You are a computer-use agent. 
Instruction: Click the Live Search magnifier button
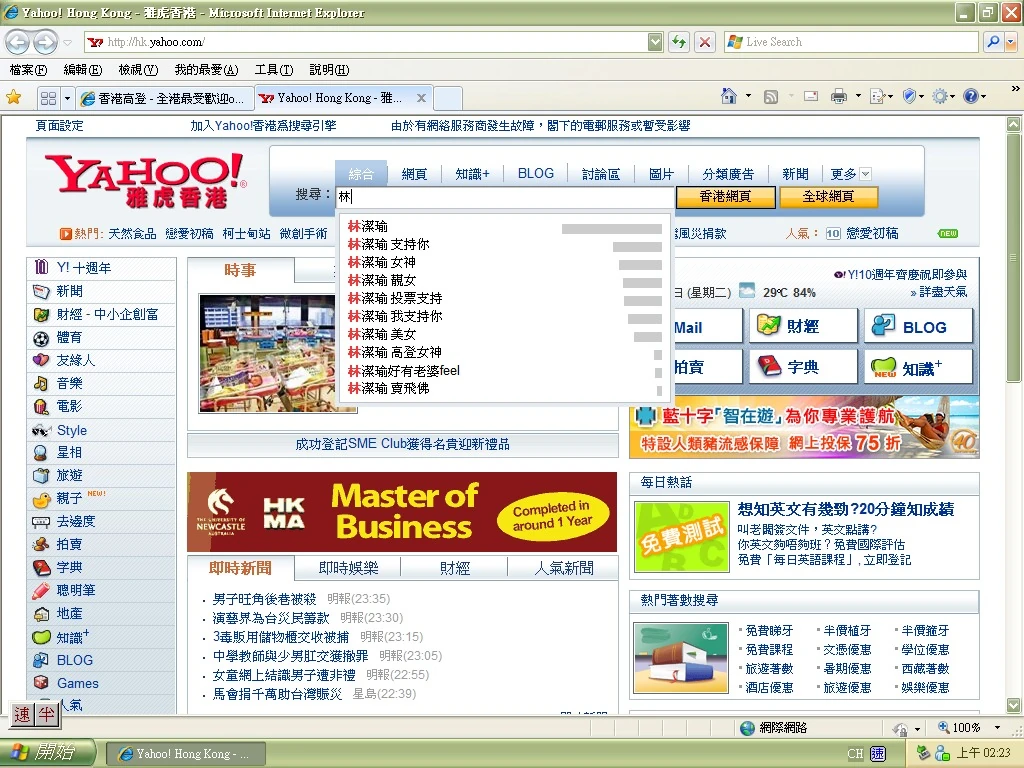993,42
